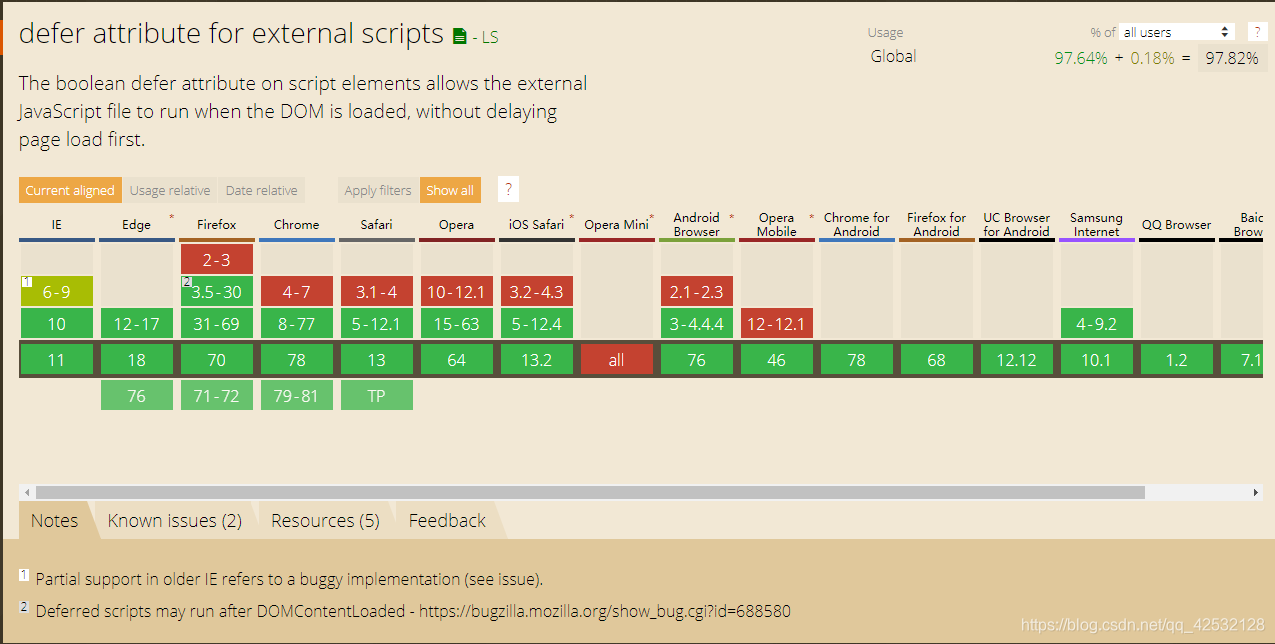
Task: Click the Safari 5-12.1 version cell
Action: [377, 323]
